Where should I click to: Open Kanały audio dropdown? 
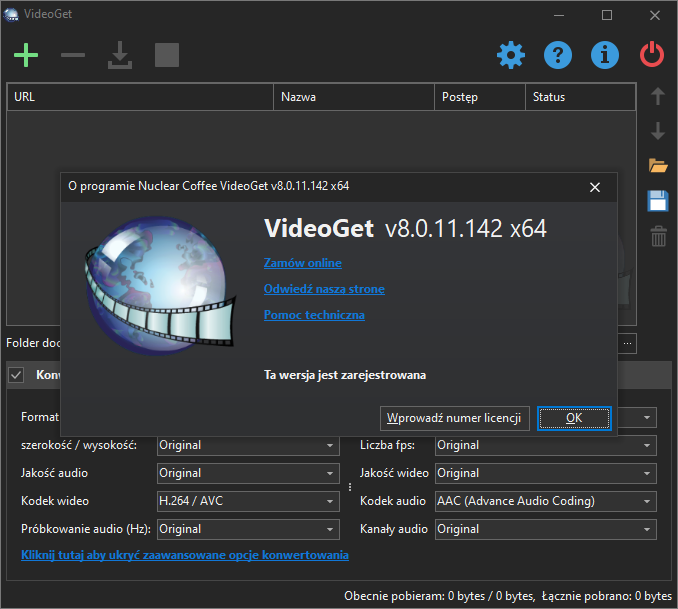point(546,529)
